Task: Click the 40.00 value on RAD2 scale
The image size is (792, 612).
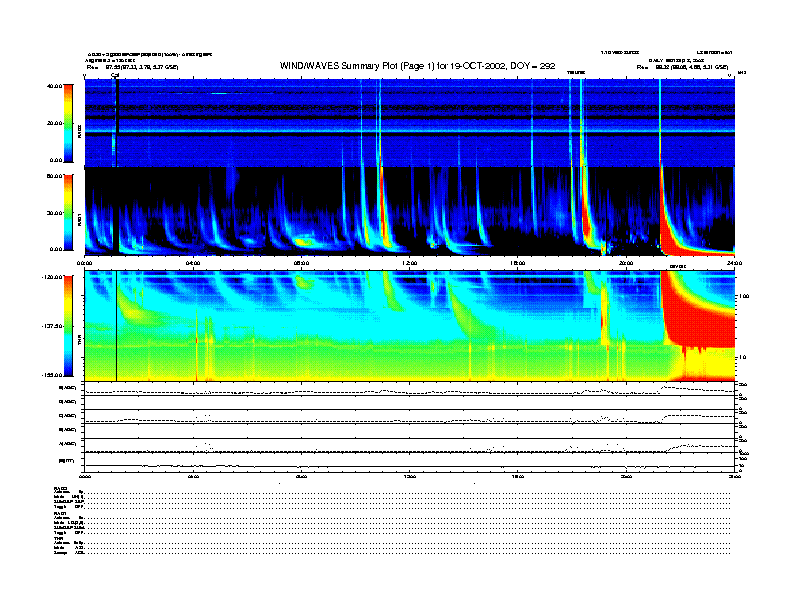Action: pos(54,86)
